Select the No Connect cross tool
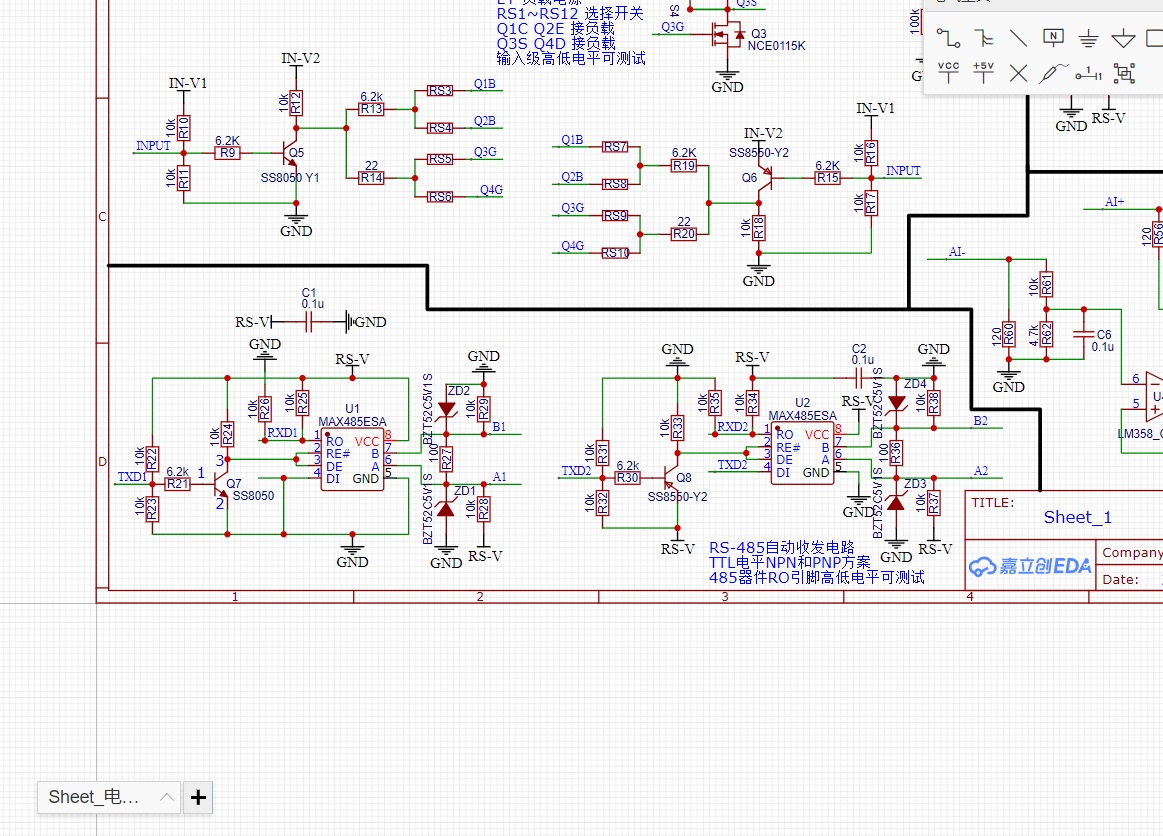The height and width of the screenshot is (836, 1163). click(x=1018, y=73)
